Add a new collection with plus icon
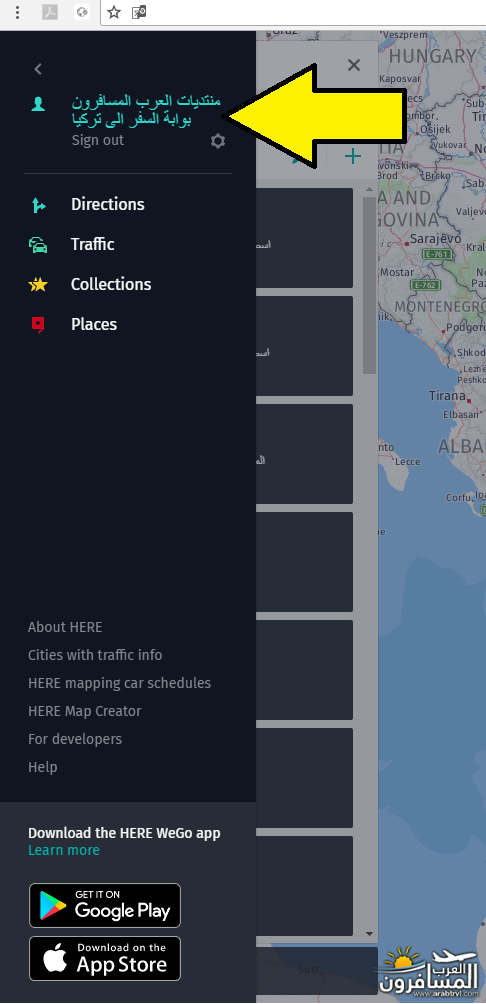486x1004 pixels. [353, 156]
